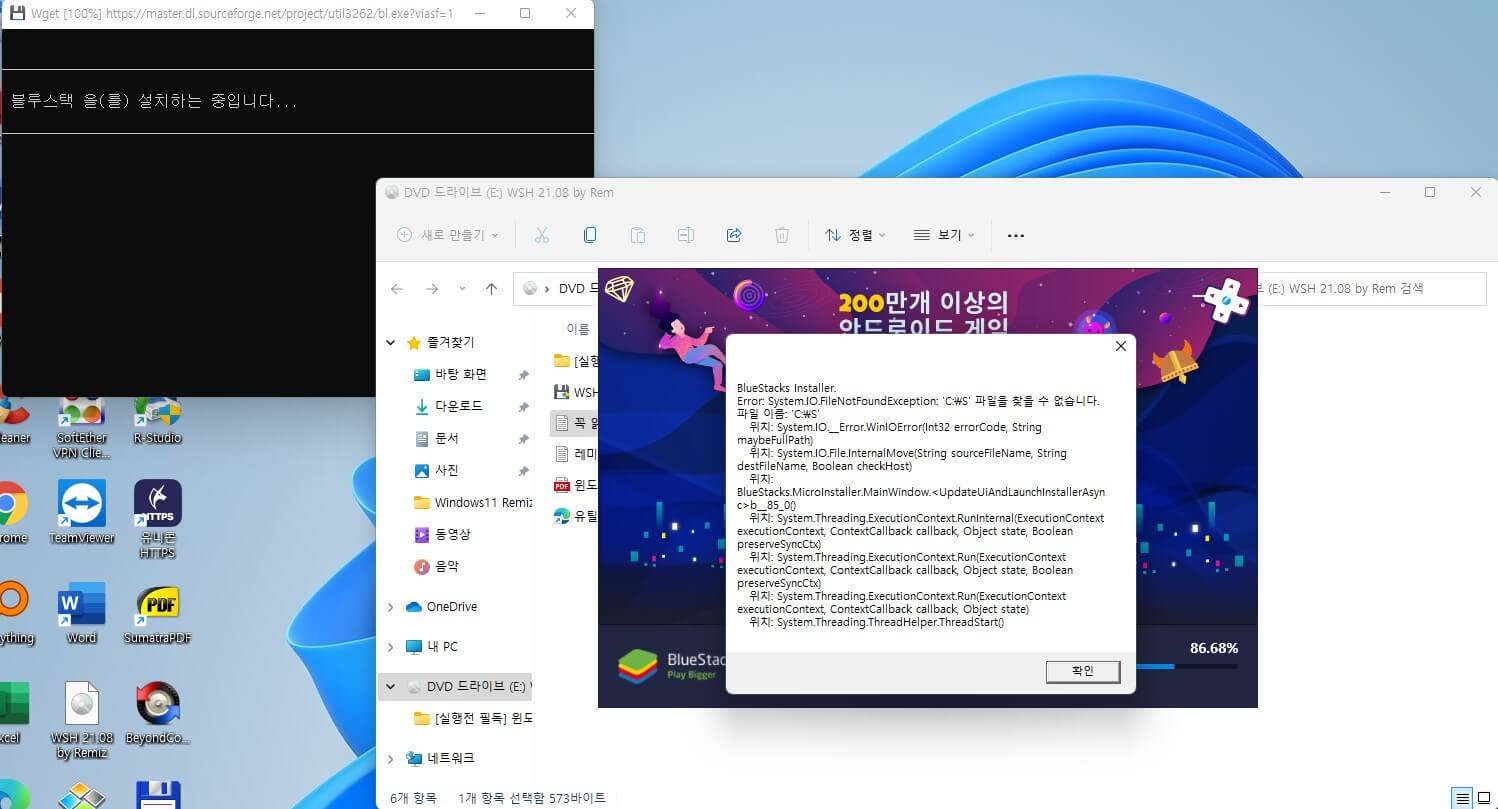The width and height of the screenshot is (1498, 809).
Task: Open Word desktop shortcut
Action: [81, 613]
